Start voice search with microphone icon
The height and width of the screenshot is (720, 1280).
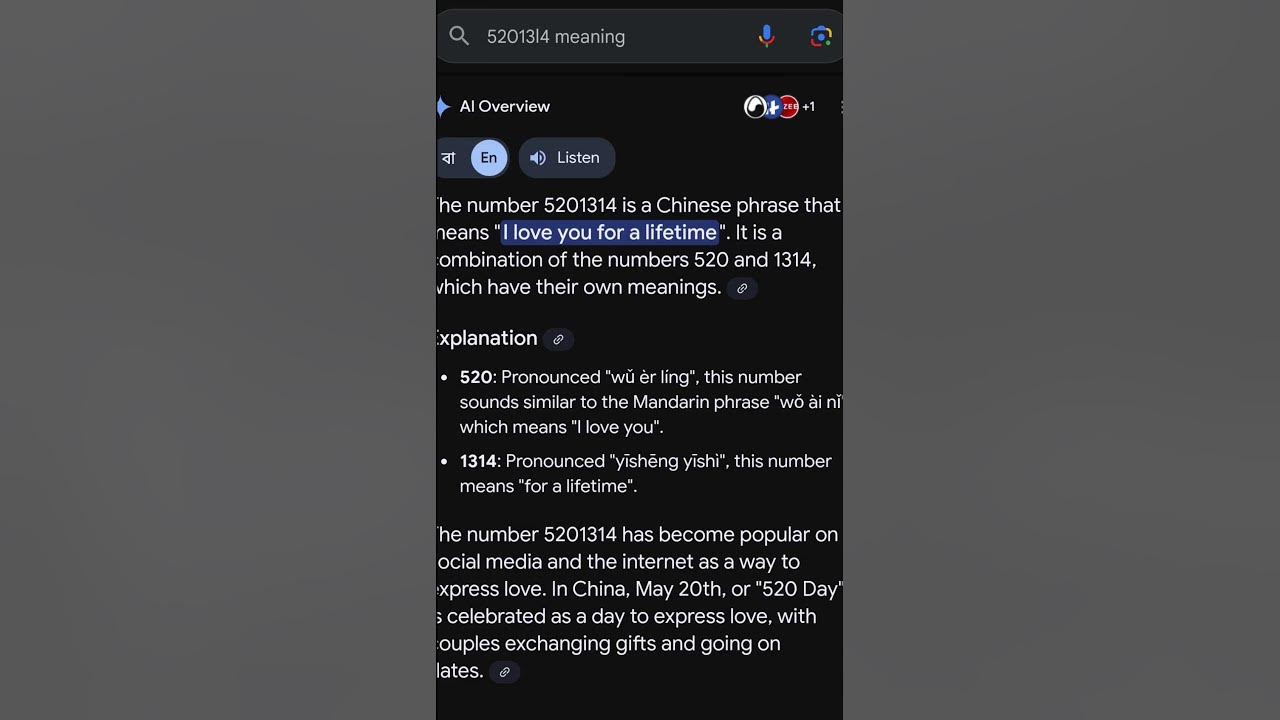[766, 36]
